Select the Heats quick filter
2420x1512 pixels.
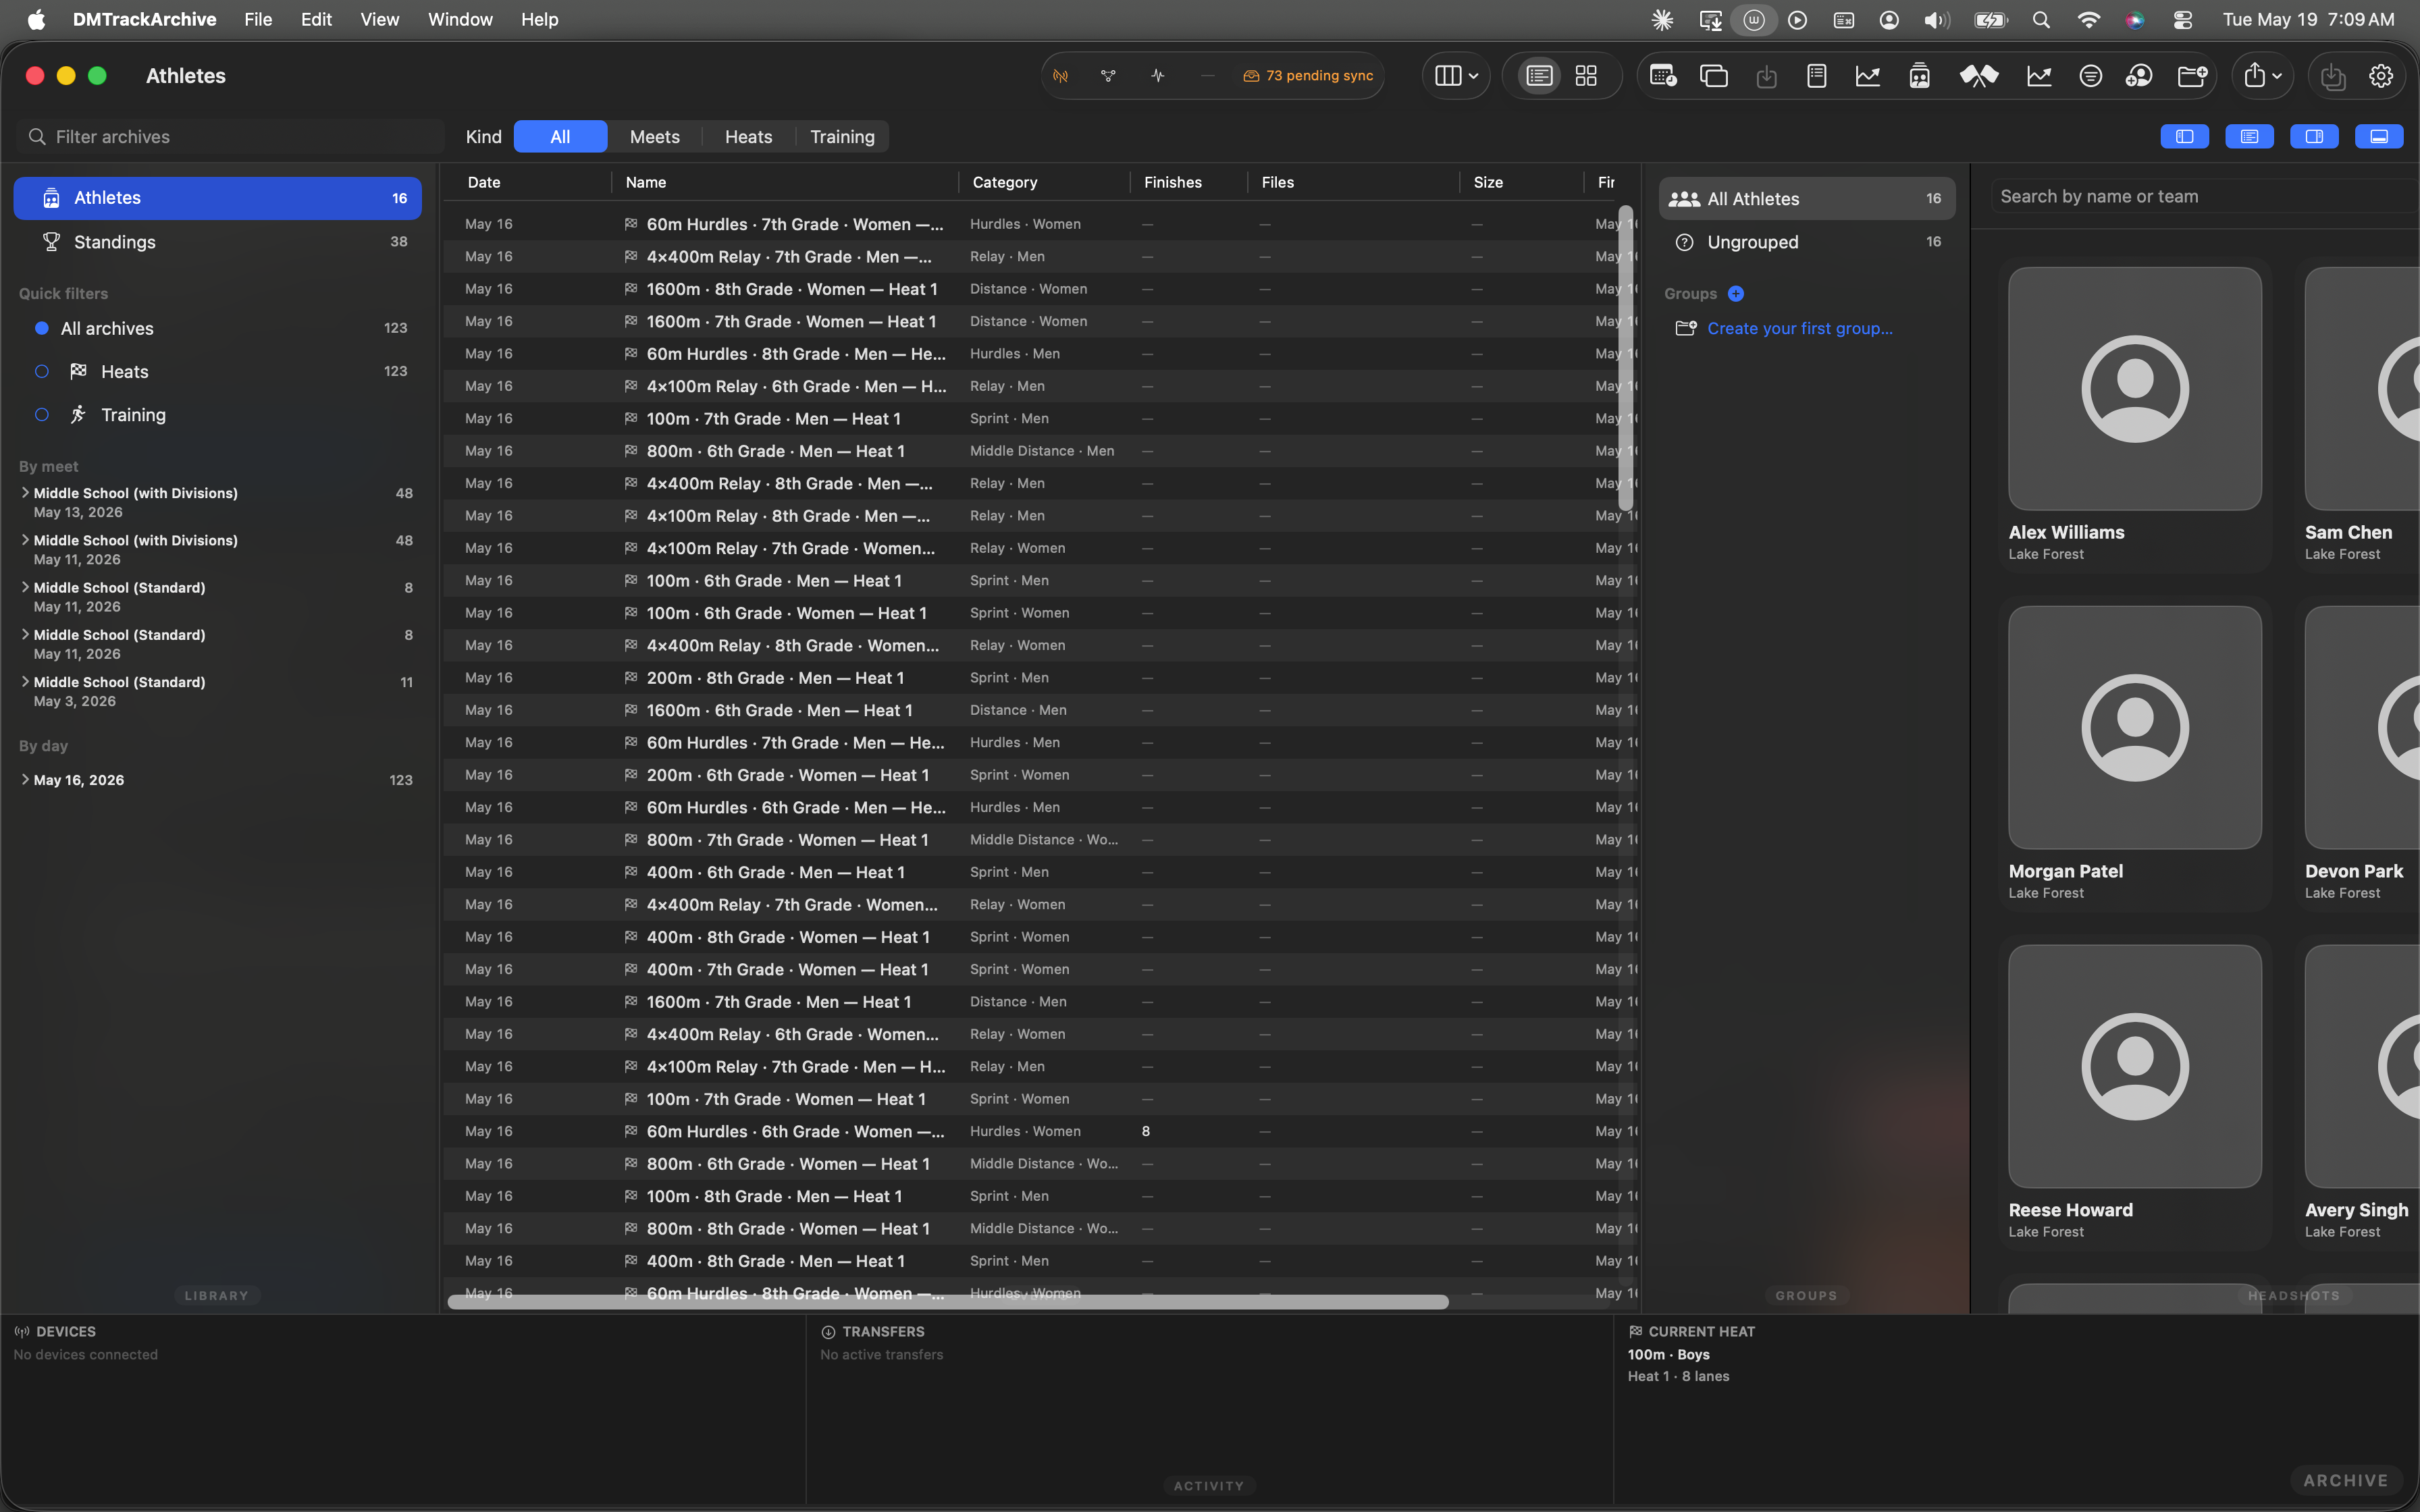pos(217,371)
